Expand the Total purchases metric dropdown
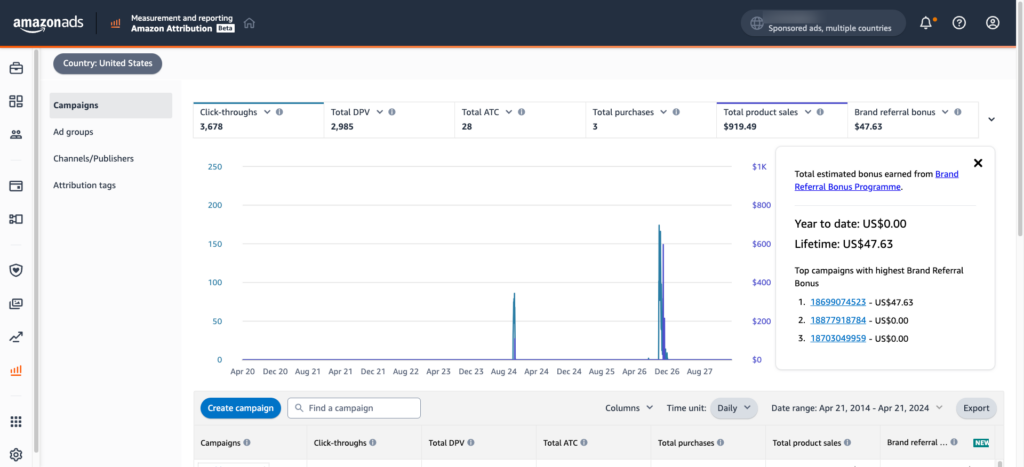The image size is (1024, 467). (663, 112)
